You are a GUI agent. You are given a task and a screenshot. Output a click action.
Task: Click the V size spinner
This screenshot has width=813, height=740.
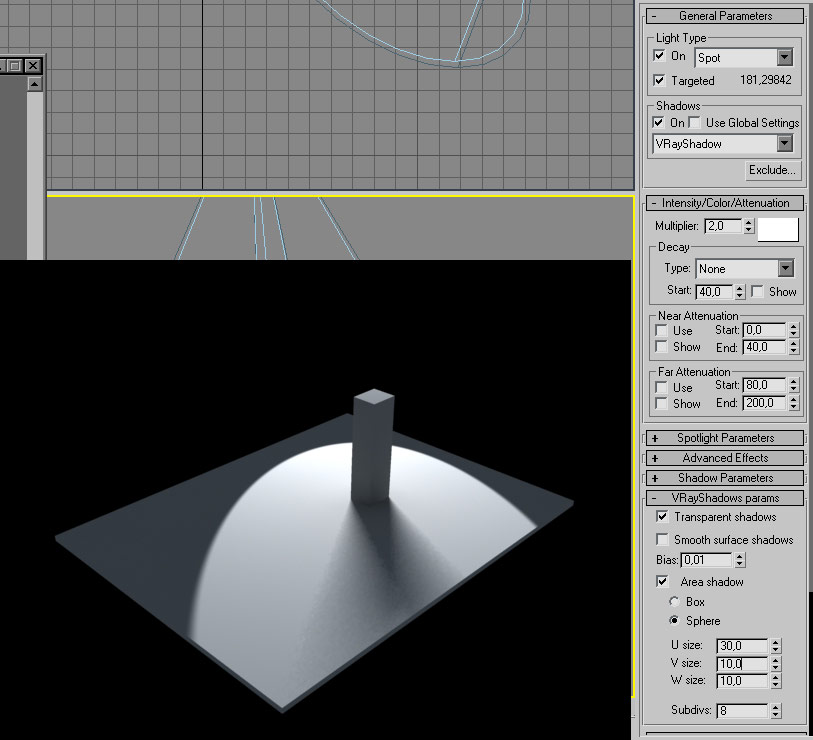pos(775,663)
